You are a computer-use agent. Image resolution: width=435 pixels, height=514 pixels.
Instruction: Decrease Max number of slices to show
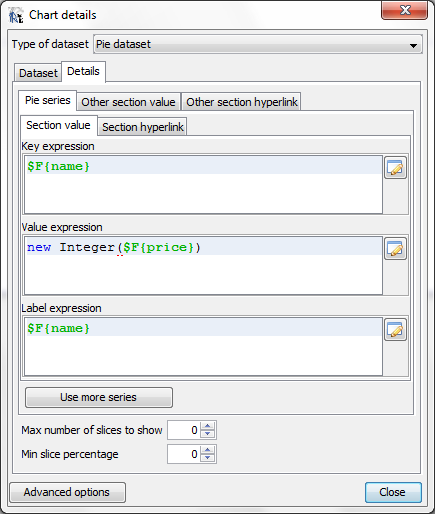tap(208, 434)
